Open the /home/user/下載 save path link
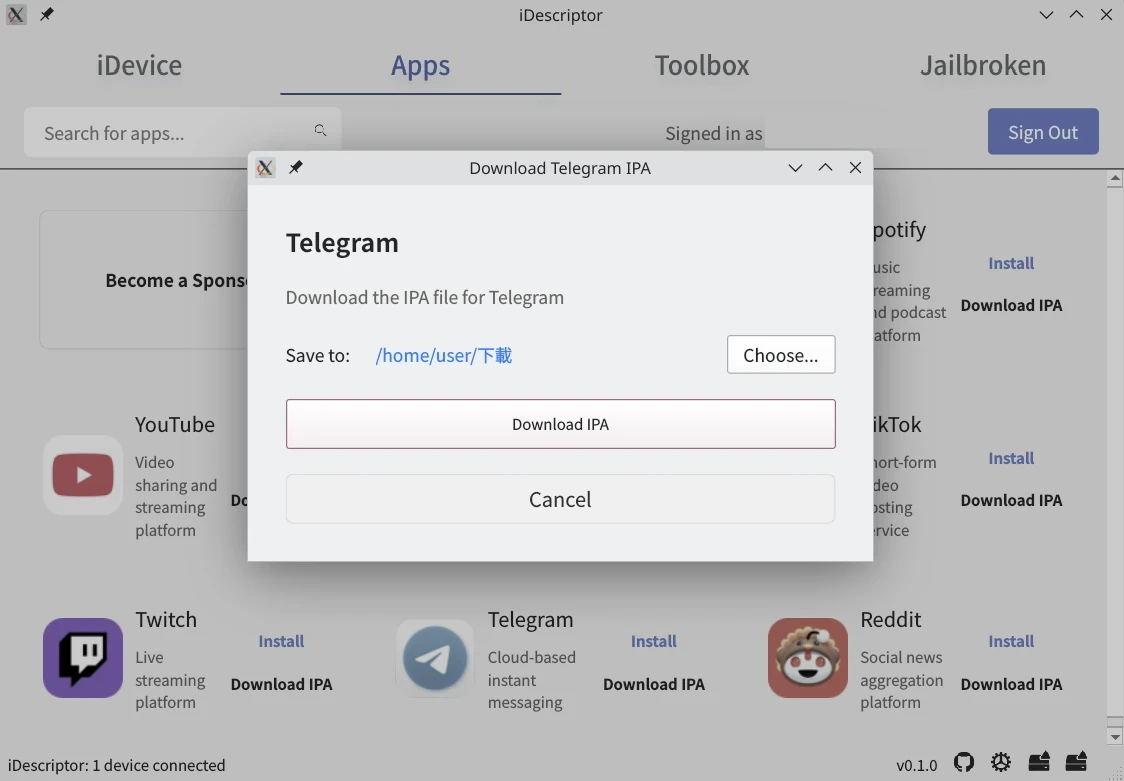 (x=444, y=355)
